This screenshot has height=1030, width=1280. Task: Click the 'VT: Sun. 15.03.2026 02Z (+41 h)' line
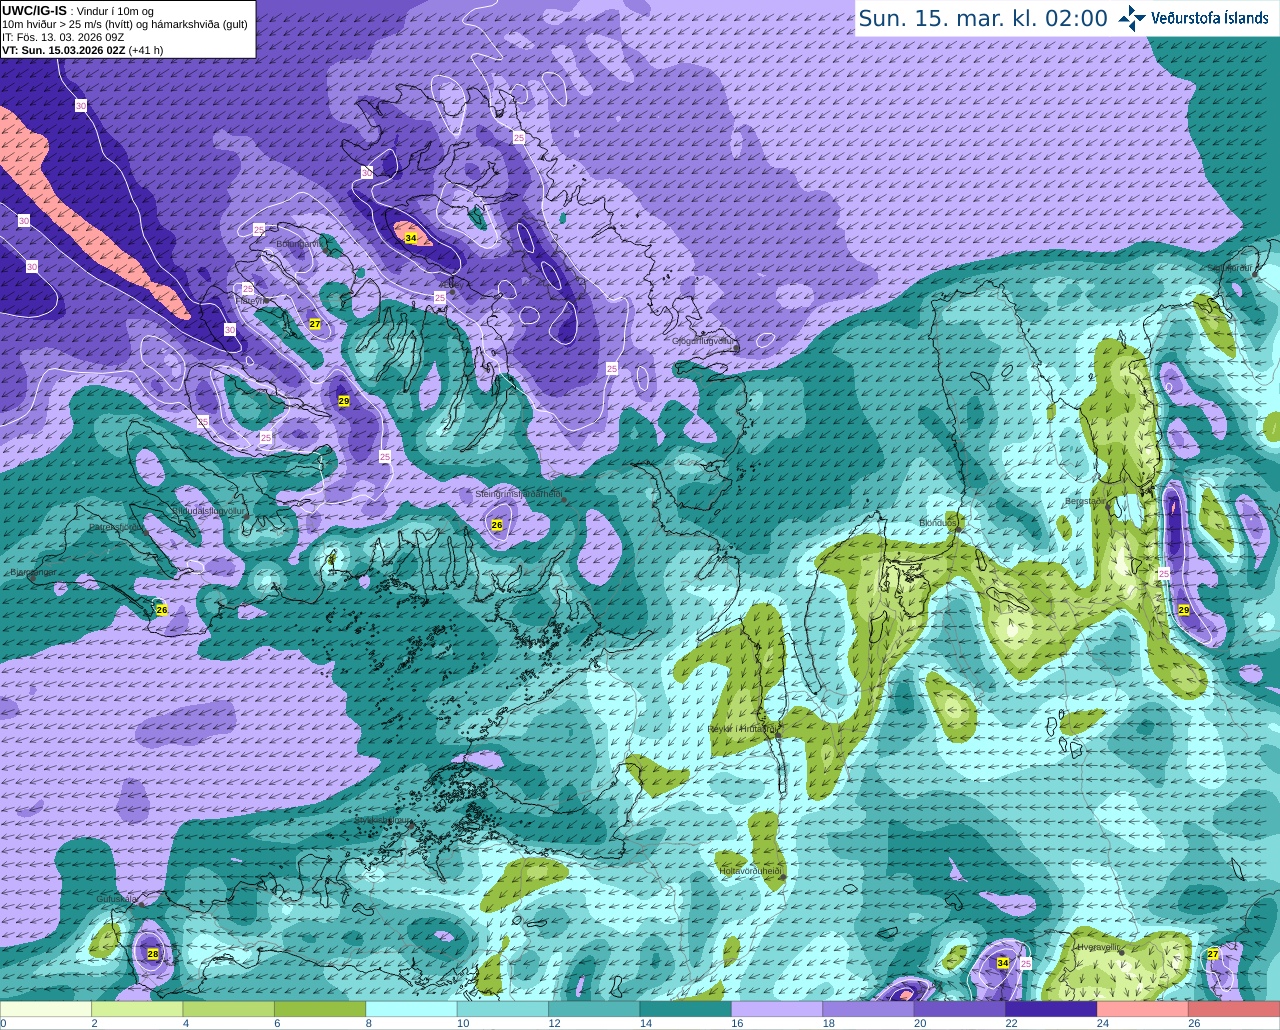pyautogui.click(x=83, y=50)
